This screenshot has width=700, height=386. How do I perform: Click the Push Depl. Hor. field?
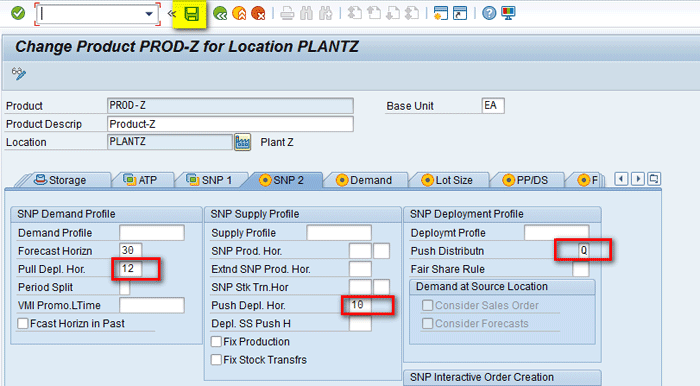[x=360, y=305]
